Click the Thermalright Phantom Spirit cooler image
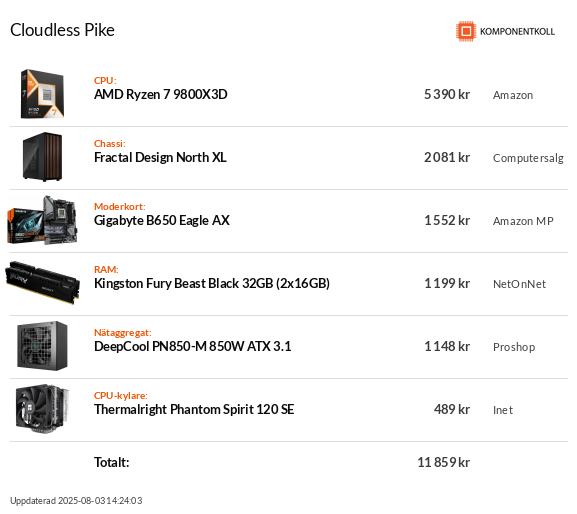Image resolution: width=577 pixels, height=514 pixels. [42, 409]
